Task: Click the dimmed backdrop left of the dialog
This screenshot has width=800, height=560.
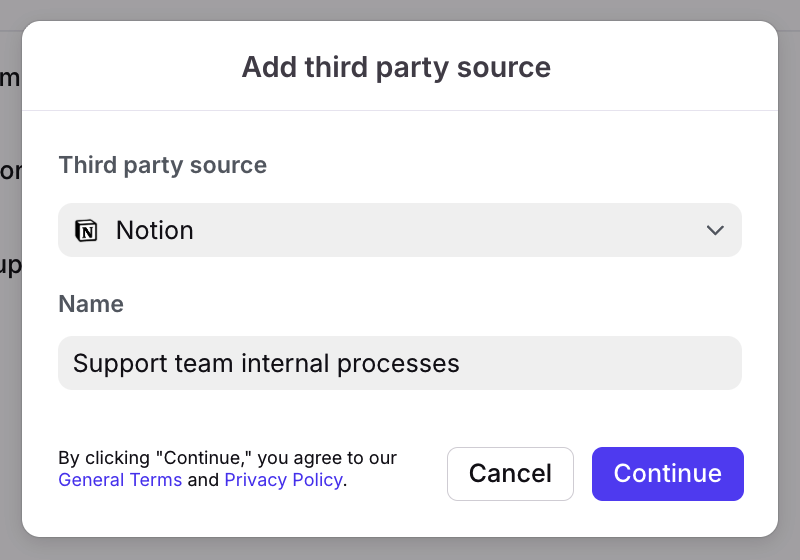Action: click(x=10, y=400)
